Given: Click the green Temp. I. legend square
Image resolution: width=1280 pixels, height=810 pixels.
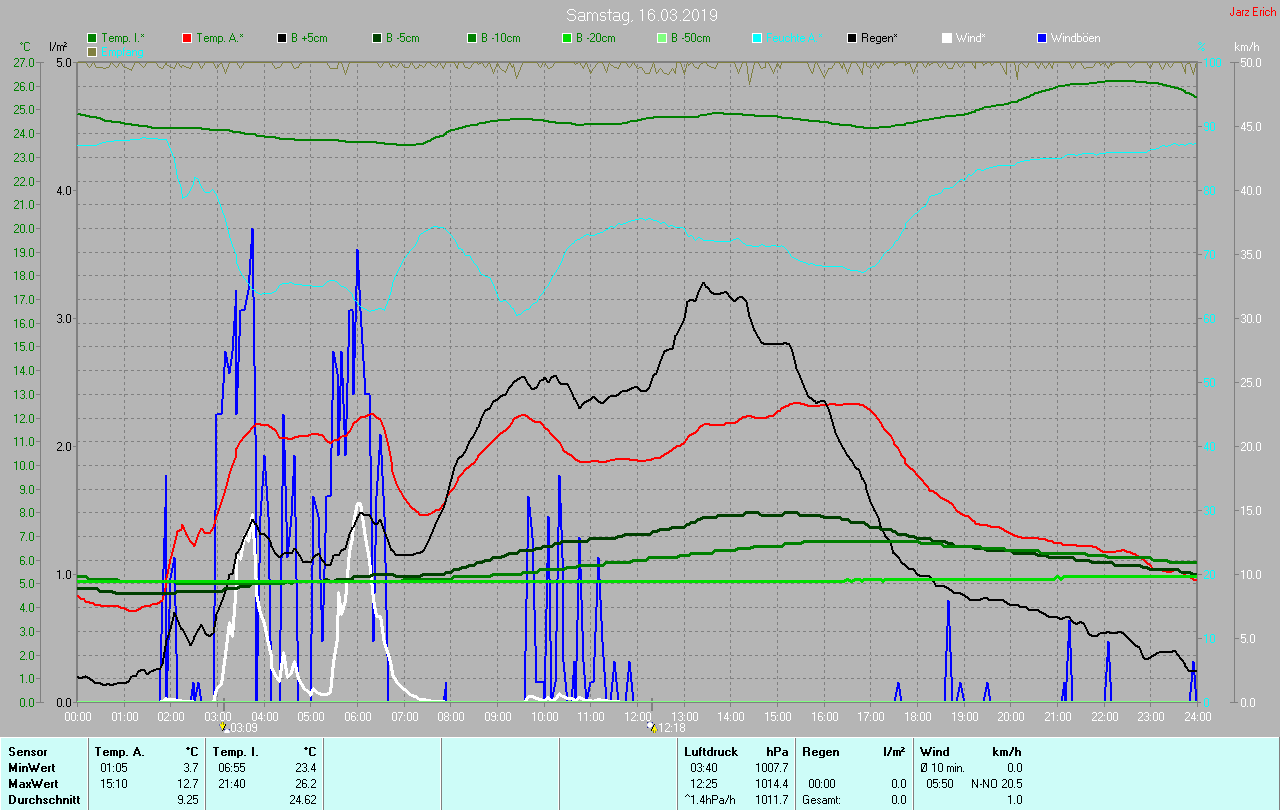Looking at the screenshot, I should click(93, 38).
